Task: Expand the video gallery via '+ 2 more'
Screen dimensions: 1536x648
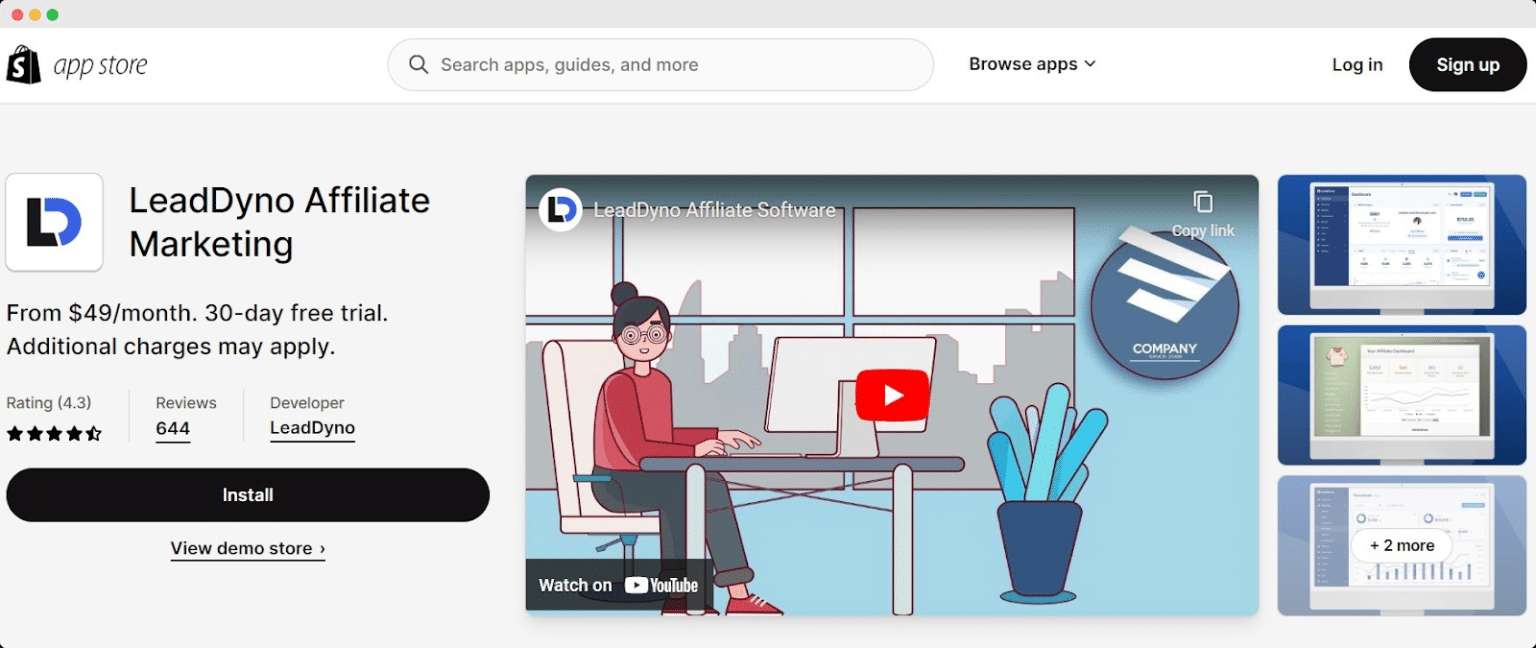Action: tap(1401, 546)
